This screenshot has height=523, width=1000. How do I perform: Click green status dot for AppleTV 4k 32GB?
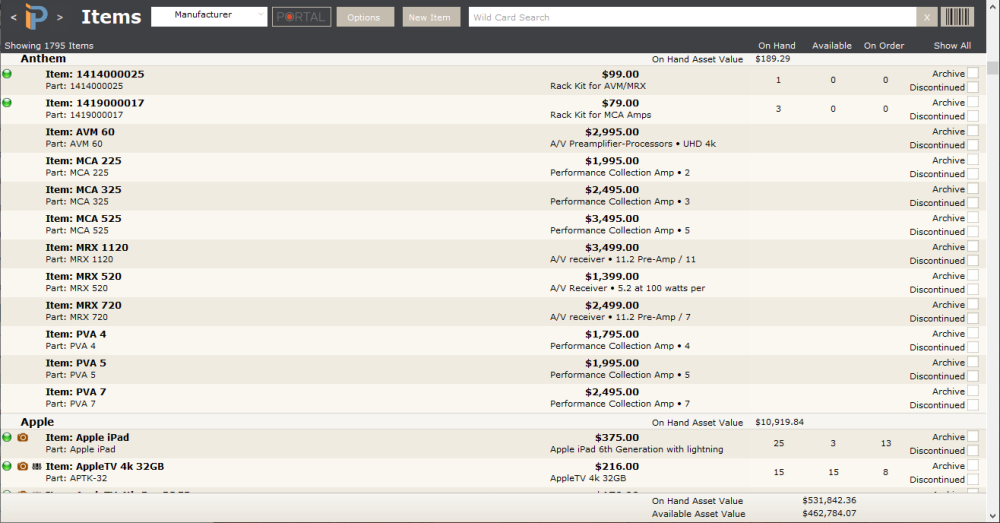tap(7, 466)
